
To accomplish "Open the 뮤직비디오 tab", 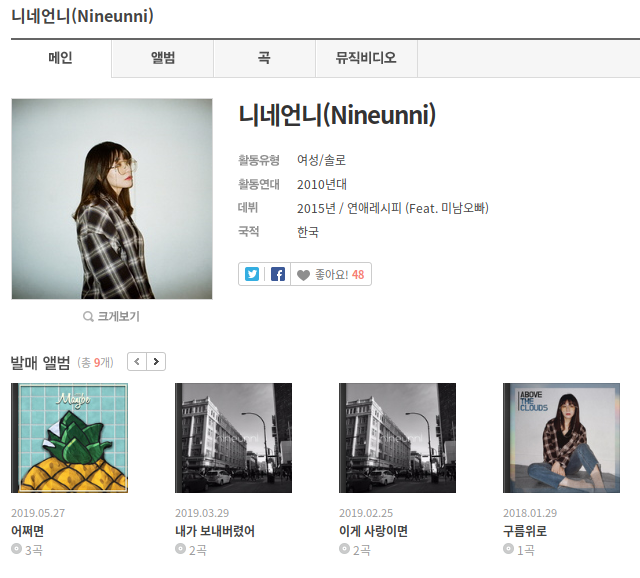I will [367, 58].
